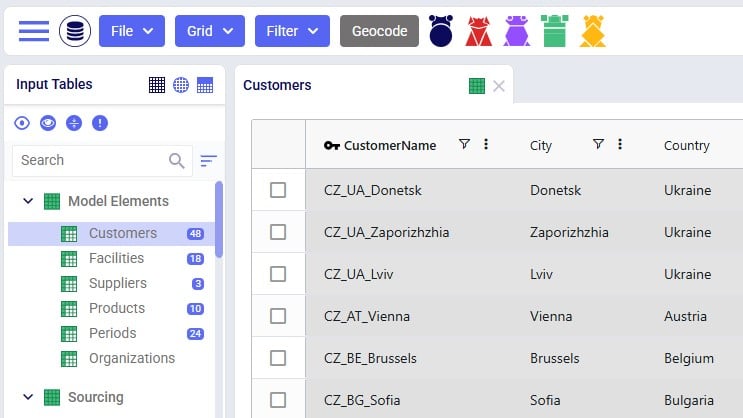The height and width of the screenshot is (418, 743).
Task: Open the Grid dropdown button
Action: 209,31
